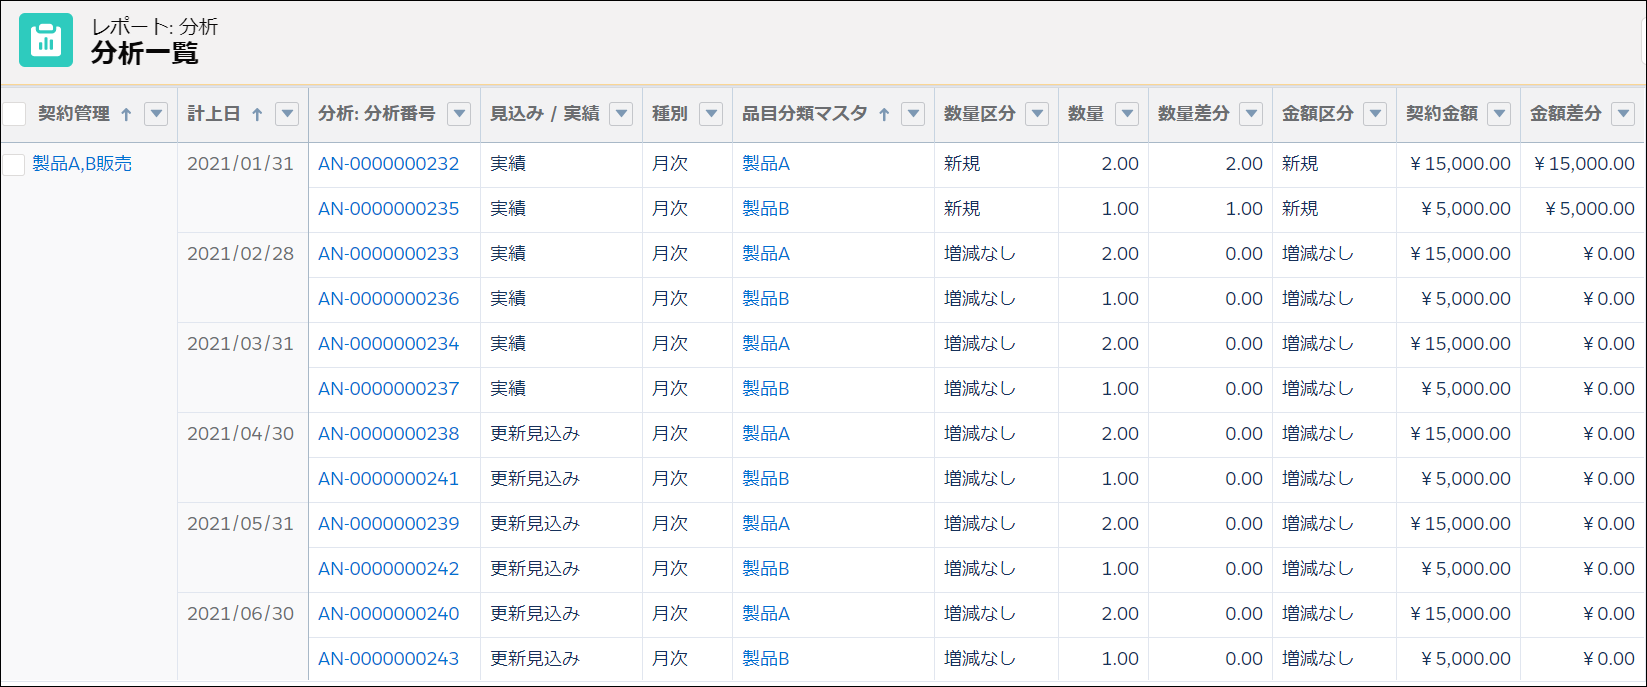
Task: Click sort arrow next to 契約管理 header
Action: tap(126, 115)
